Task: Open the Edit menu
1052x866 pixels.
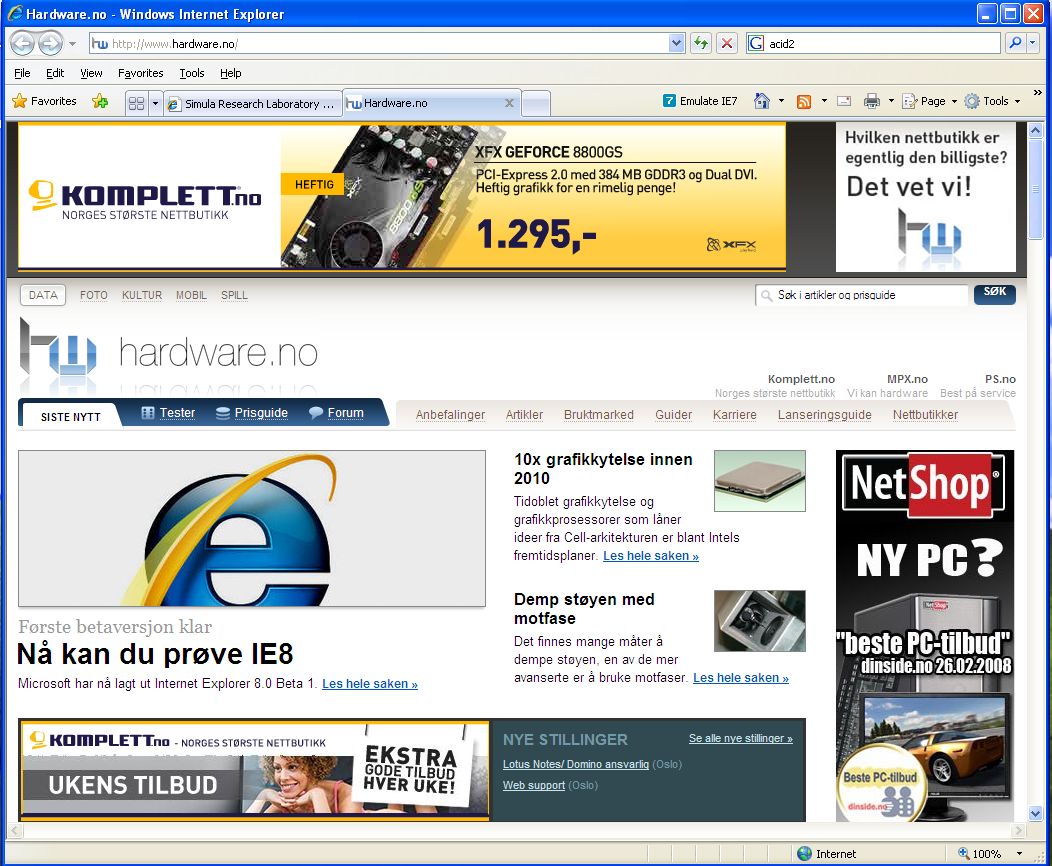Action: [55, 73]
